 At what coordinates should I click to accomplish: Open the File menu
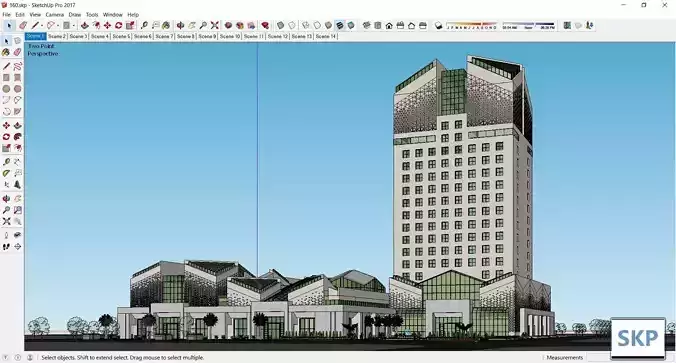[6, 15]
